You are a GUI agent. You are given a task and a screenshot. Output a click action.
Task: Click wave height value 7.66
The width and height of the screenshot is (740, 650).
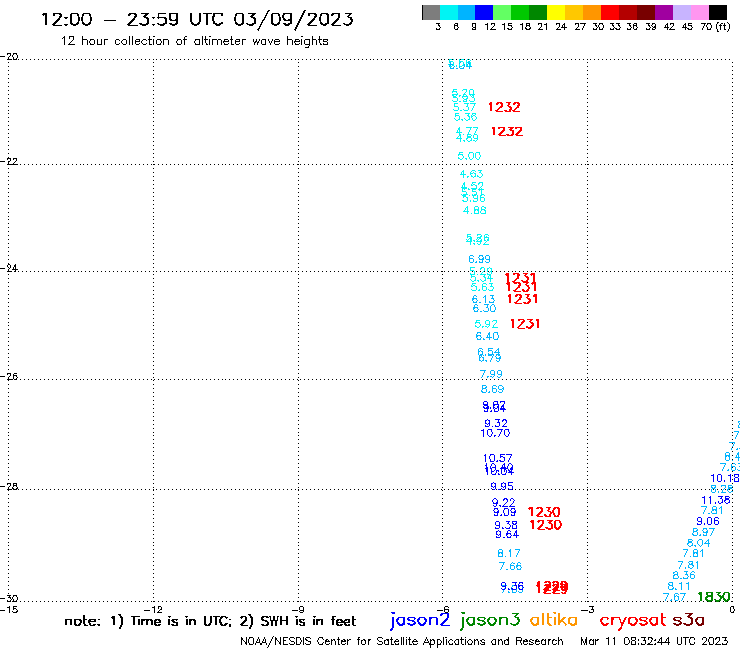tap(510, 566)
